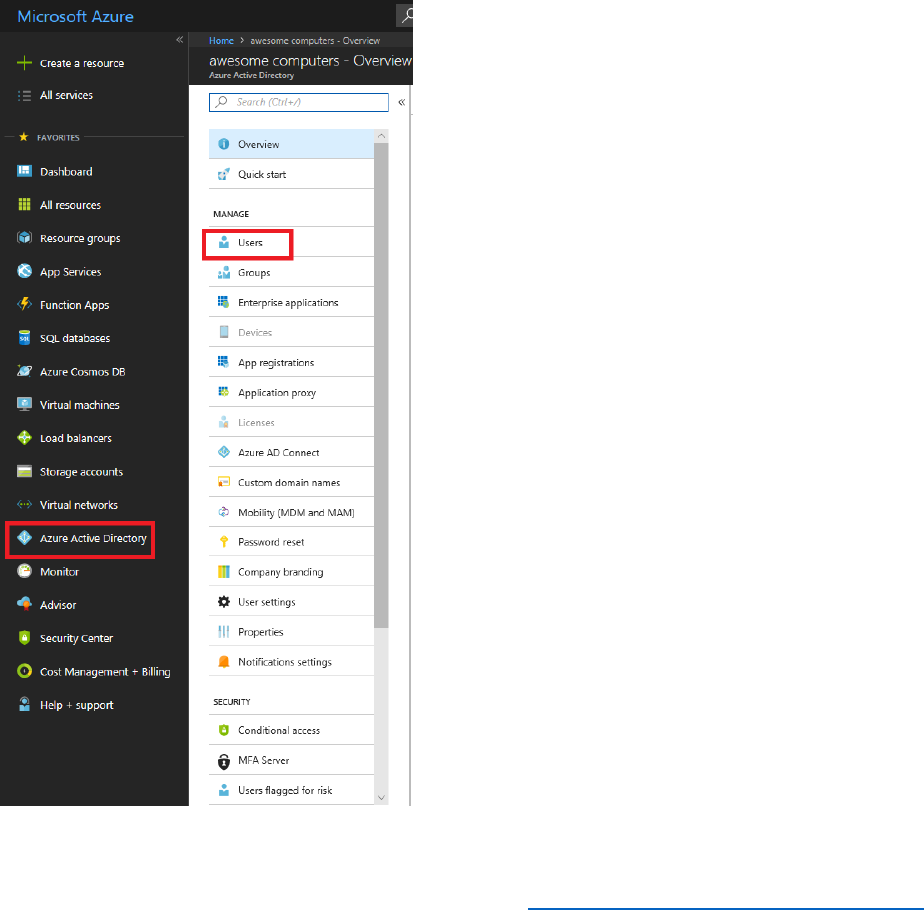The image size is (924, 910).
Task: Open Users under Manage
Action: tap(291, 242)
